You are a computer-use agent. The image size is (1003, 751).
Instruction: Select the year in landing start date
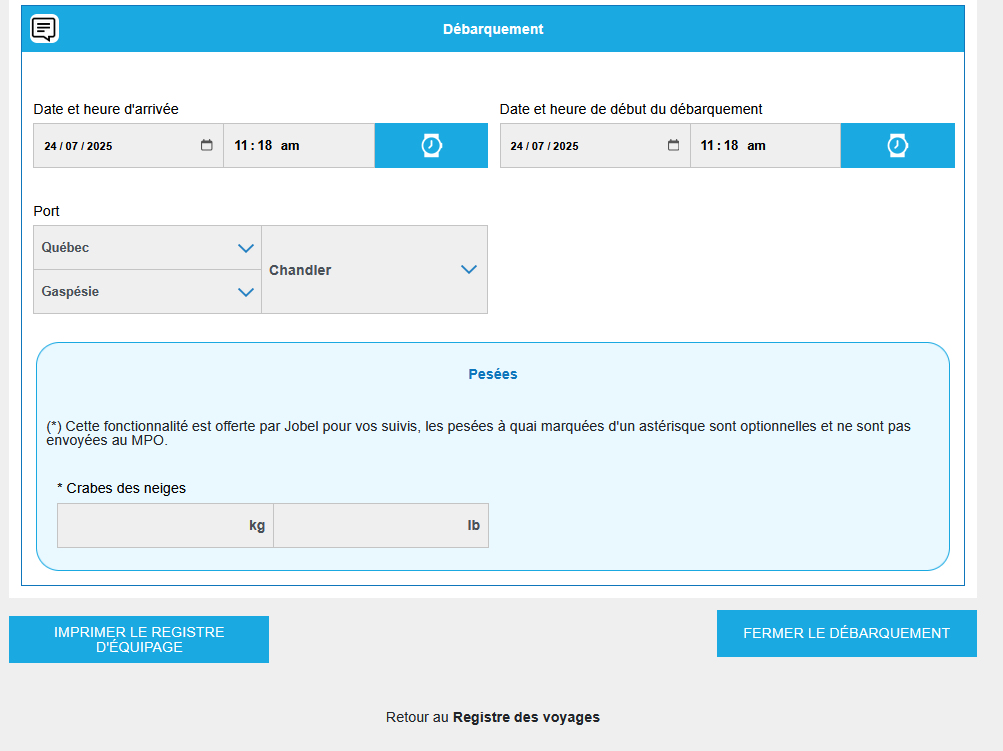pos(566,146)
